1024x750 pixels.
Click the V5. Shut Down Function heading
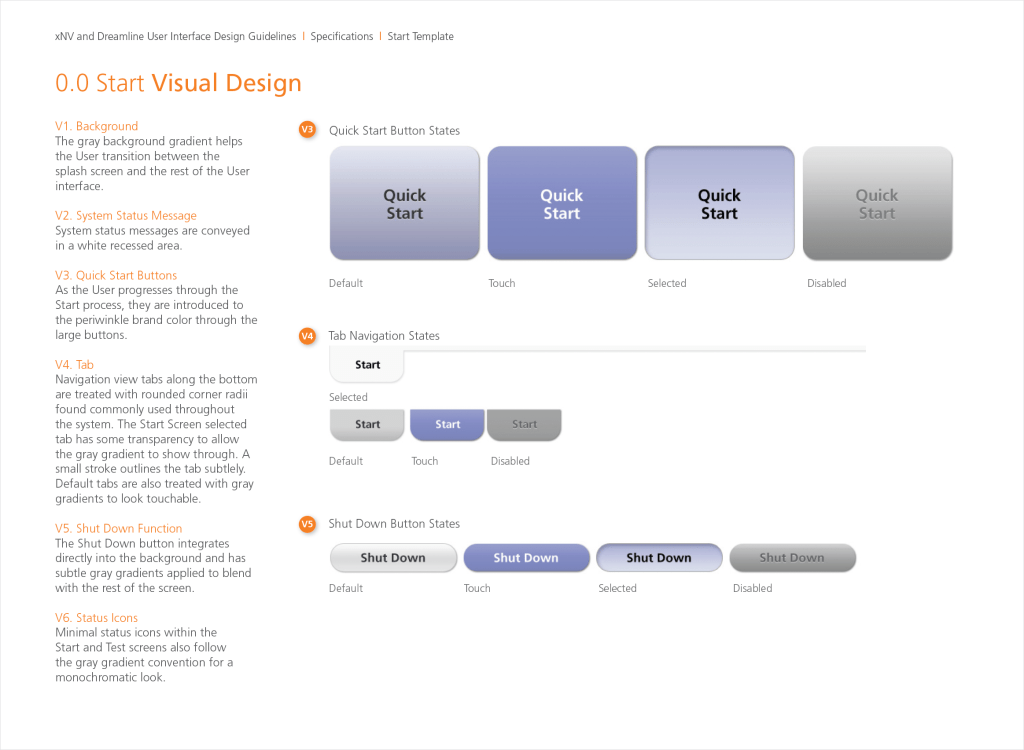coord(118,528)
